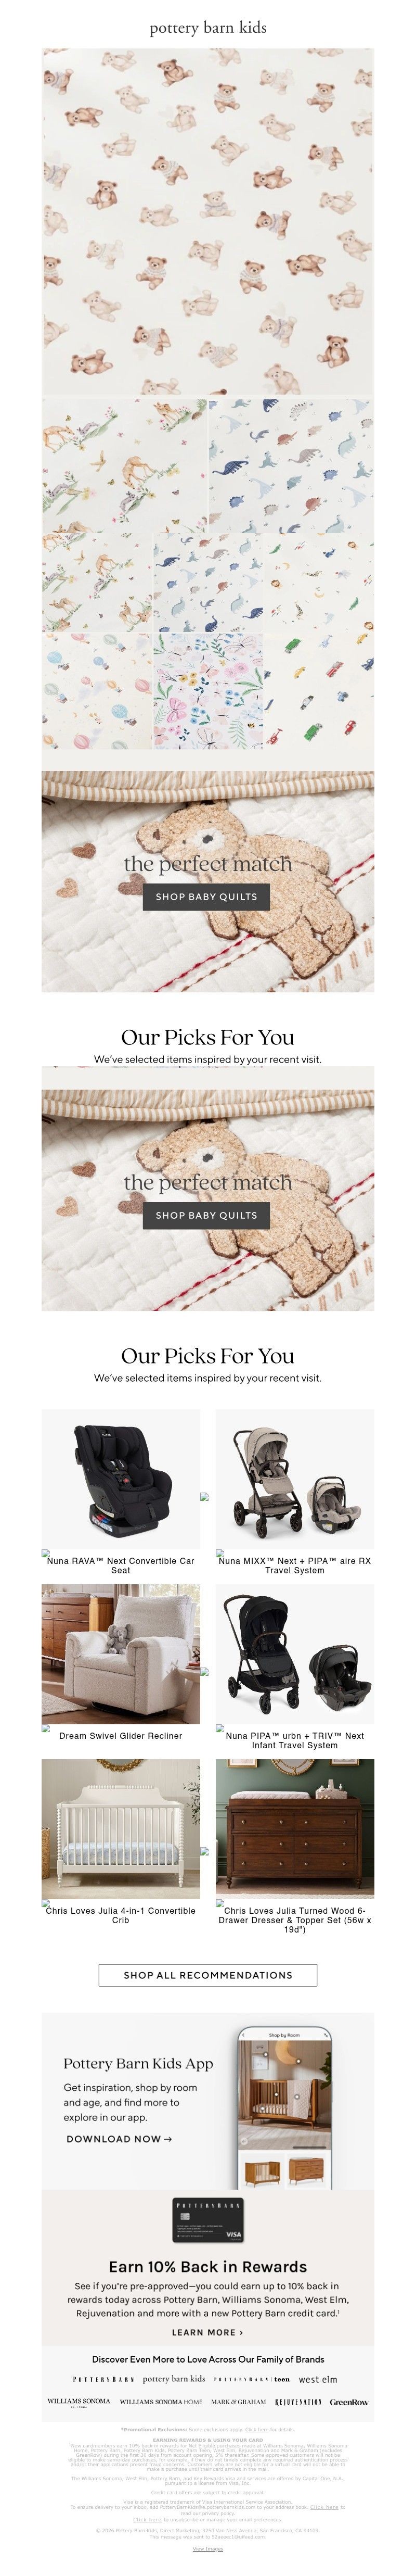Go to the Mark & Graham logo
Viewport: 416px width, 2576px height.
238,2401
